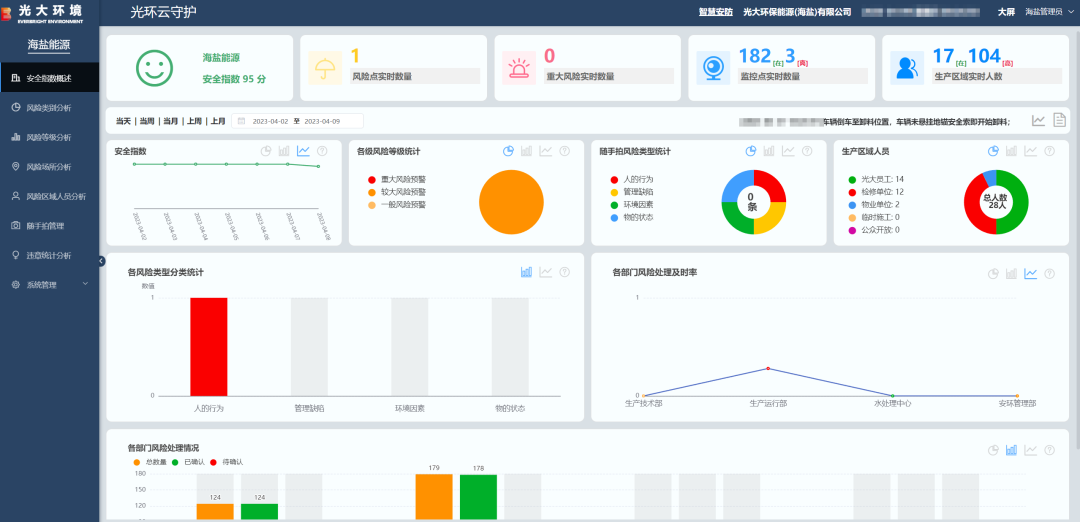
Task: Select pie chart icon in 各部门风险处理及时率 panel
Action: click(x=993, y=273)
